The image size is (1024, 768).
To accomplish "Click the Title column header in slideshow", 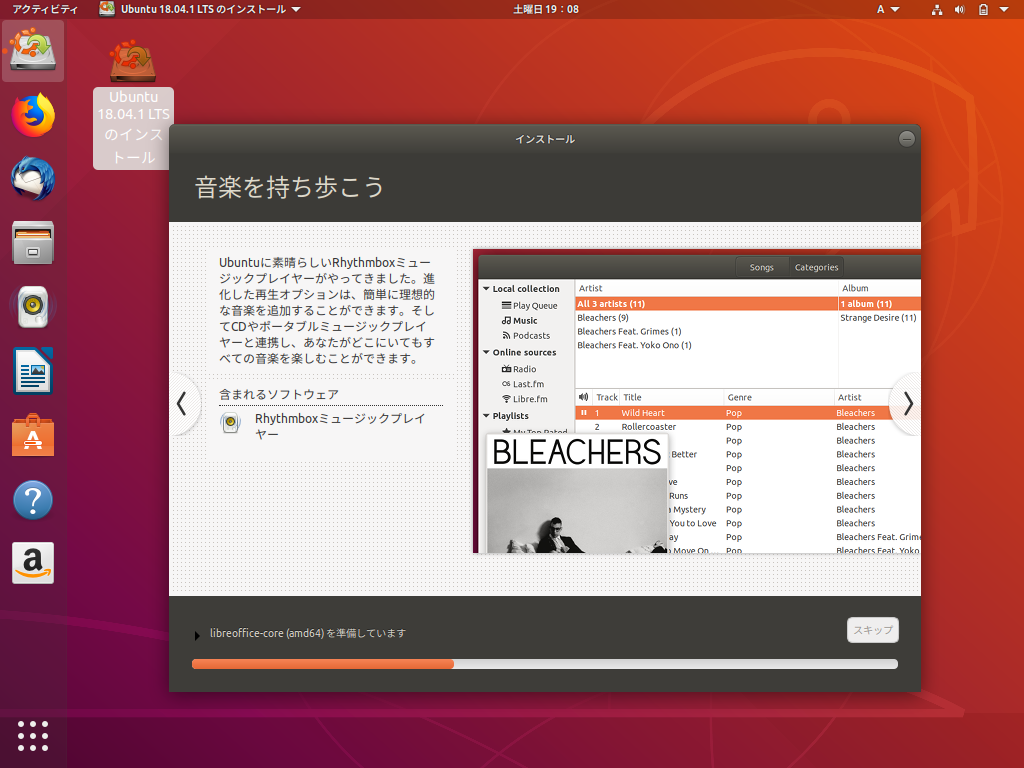I will point(671,397).
